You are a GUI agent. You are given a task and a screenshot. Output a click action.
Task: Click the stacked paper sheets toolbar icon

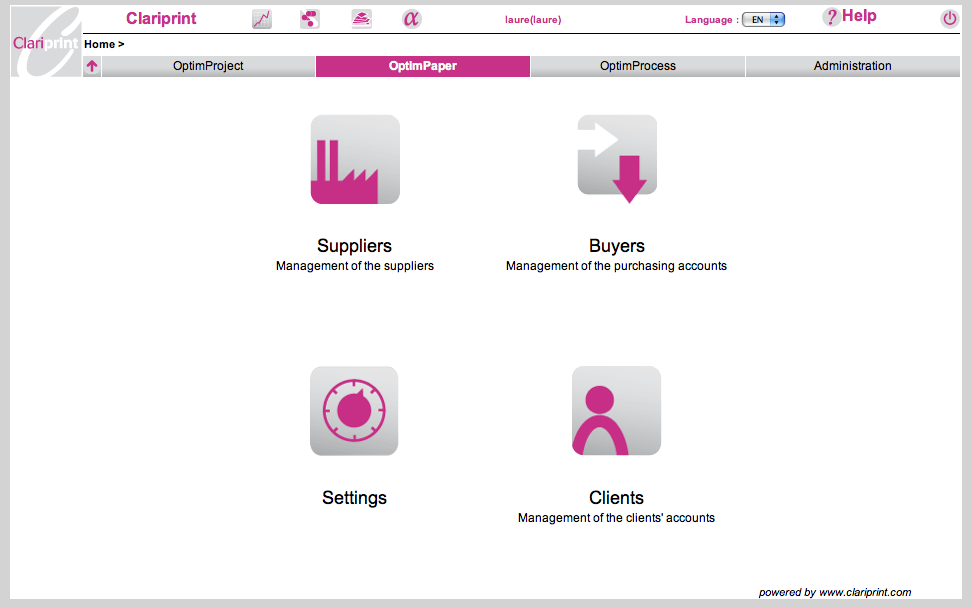(x=361, y=19)
